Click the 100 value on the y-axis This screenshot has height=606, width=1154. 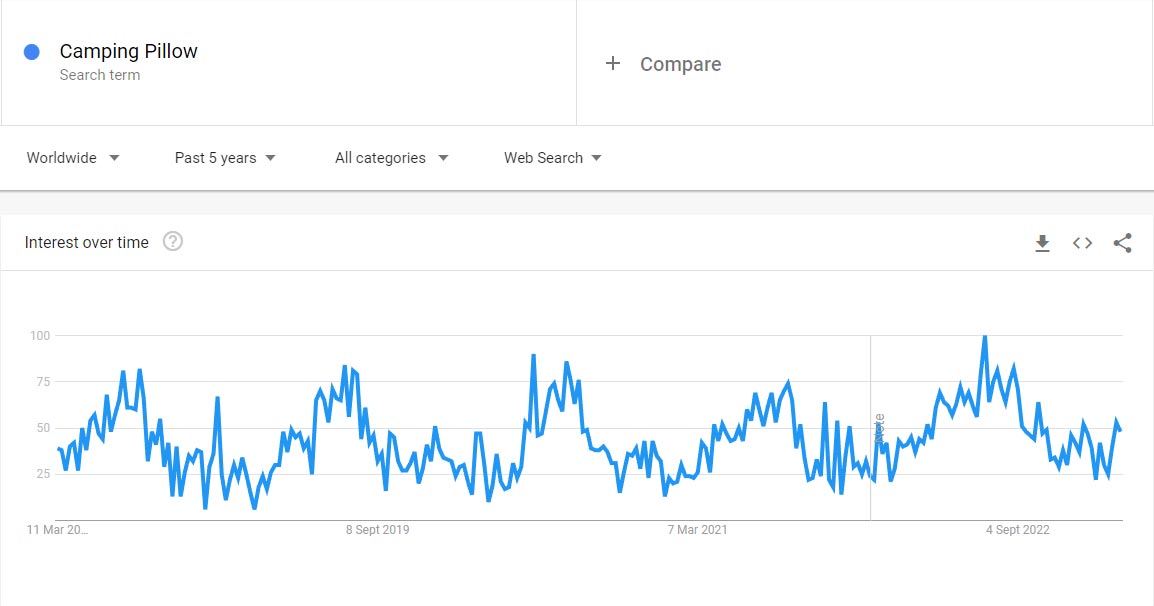pos(39,335)
